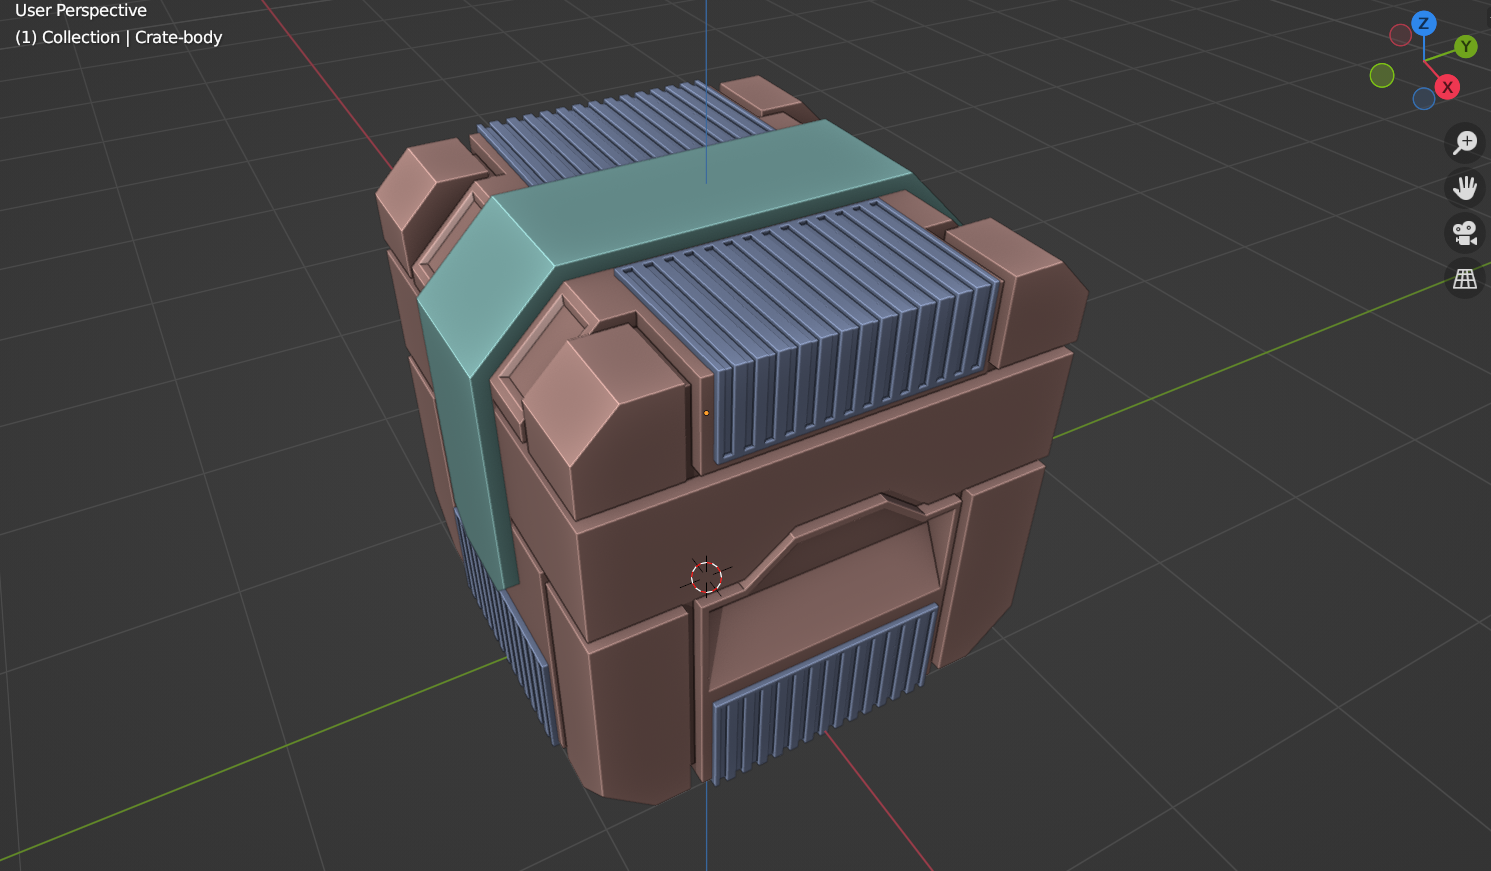
Task: Click the red X axis ball on the gizmo
Action: click(x=1447, y=87)
